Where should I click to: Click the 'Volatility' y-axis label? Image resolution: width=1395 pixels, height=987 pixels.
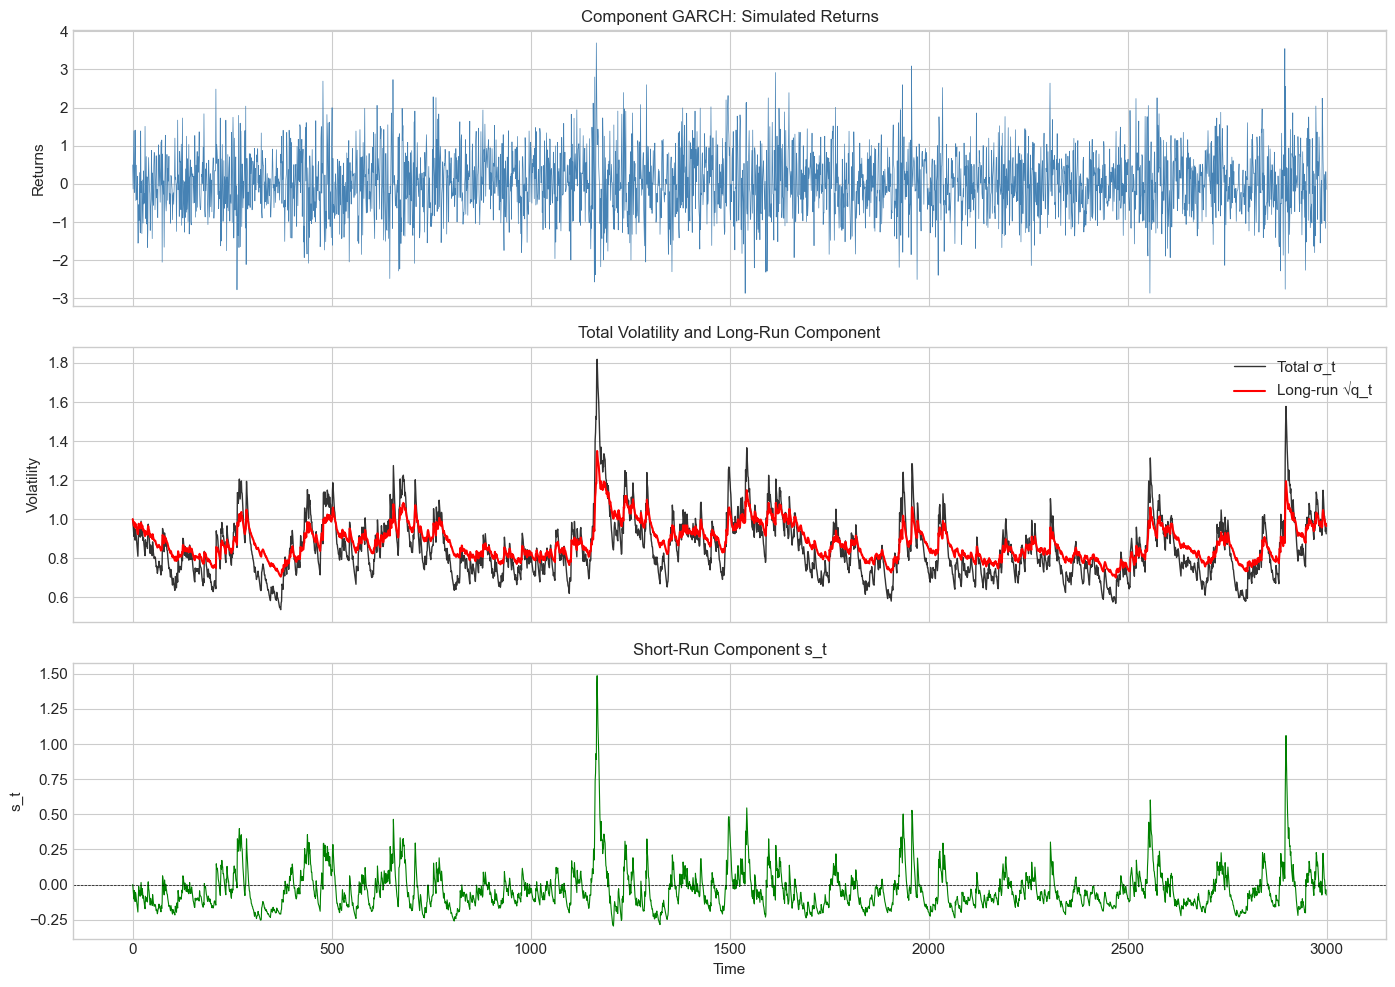(32, 485)
